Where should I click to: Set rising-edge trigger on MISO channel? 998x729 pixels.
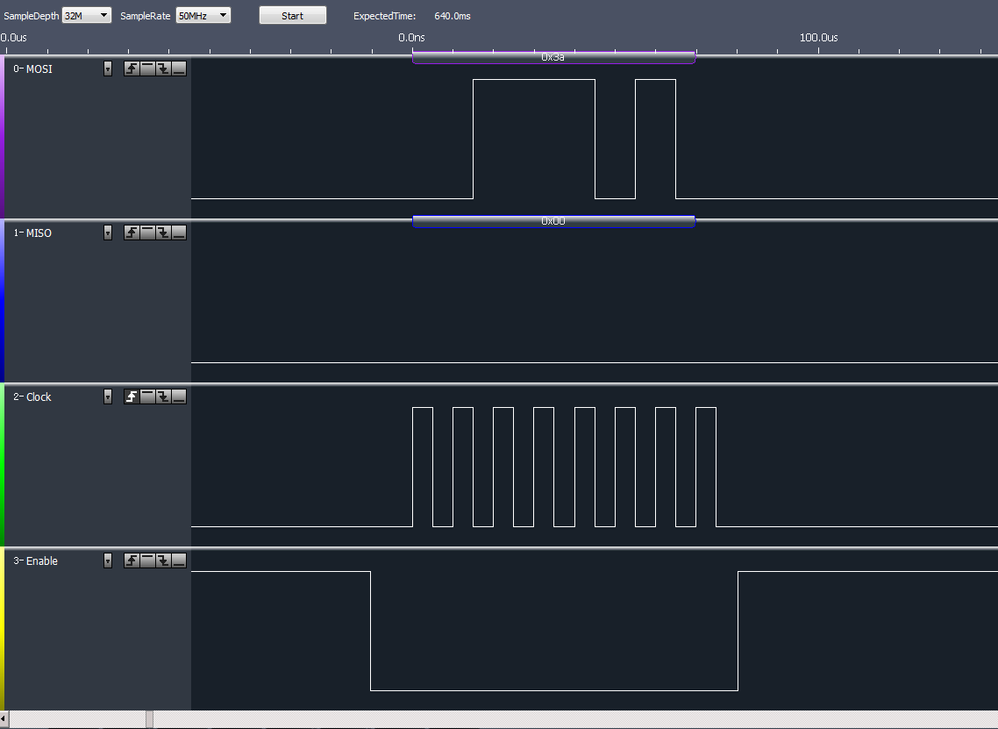pyautogui.click(x=131, y=232)
